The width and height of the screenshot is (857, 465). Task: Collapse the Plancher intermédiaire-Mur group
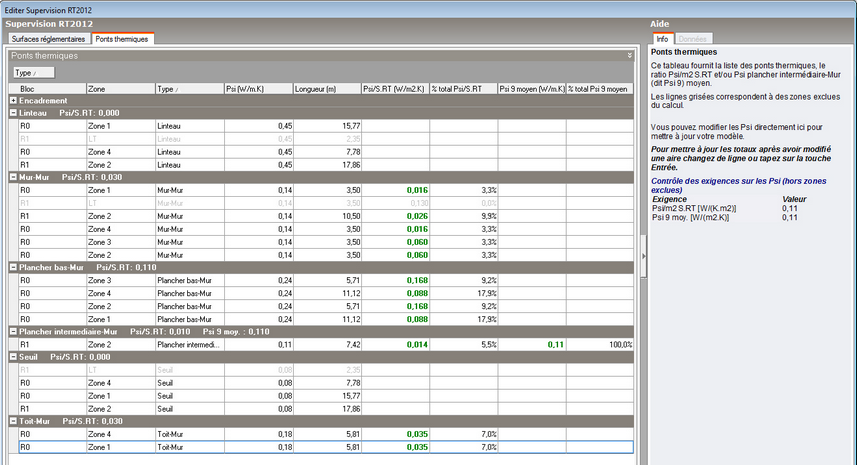click(x=13, y=330)
